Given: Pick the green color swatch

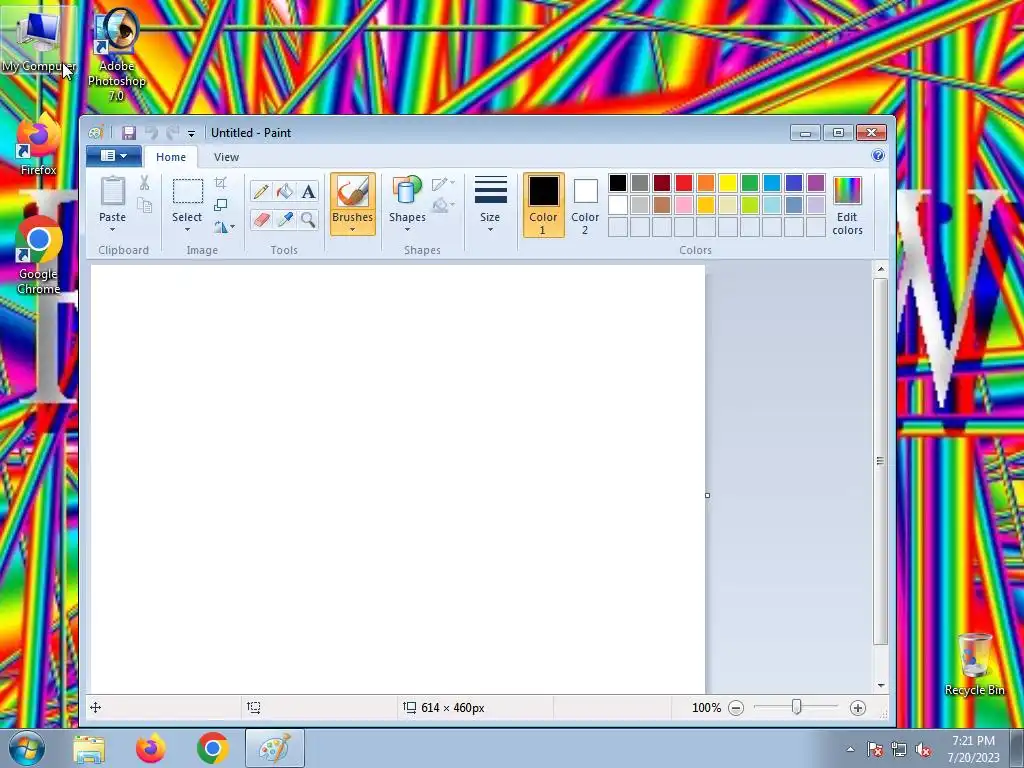Looking at the screenshot, I should coord(750,183).
